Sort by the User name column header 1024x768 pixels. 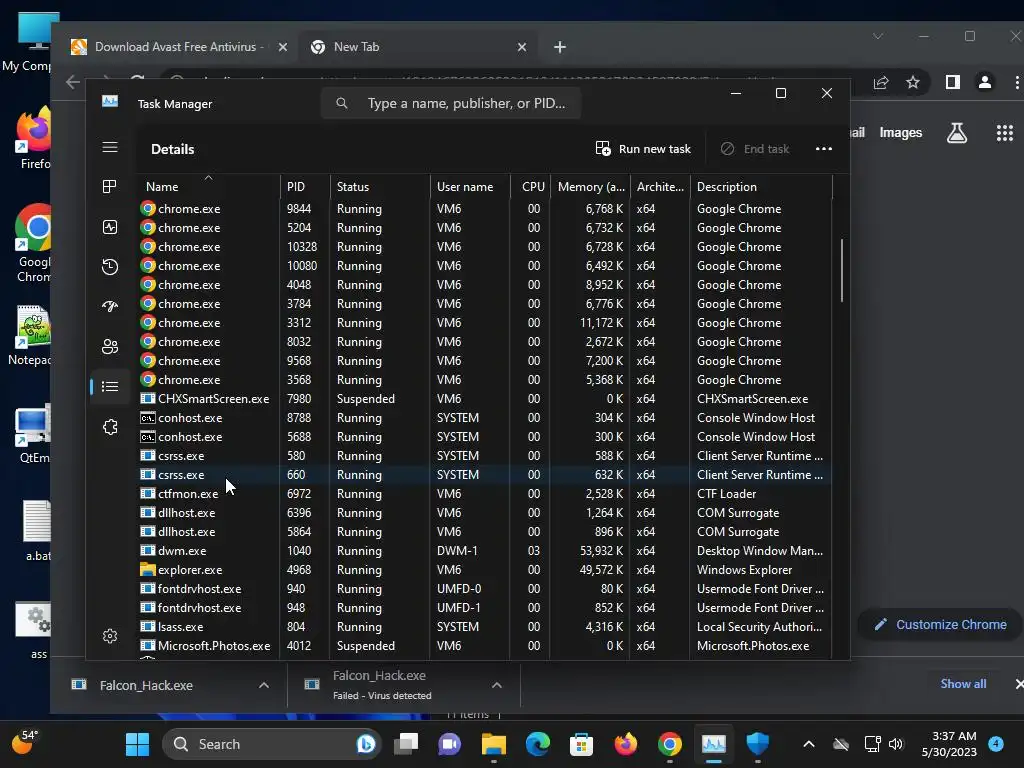click(470, 187)
